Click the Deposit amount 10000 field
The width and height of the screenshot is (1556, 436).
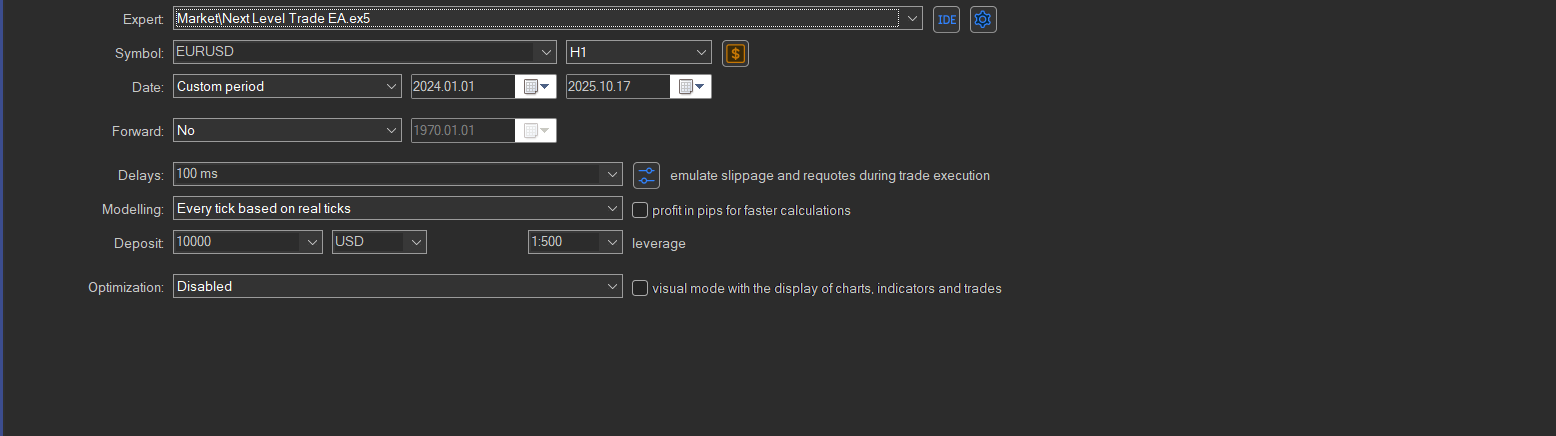[x=236, y=242]
